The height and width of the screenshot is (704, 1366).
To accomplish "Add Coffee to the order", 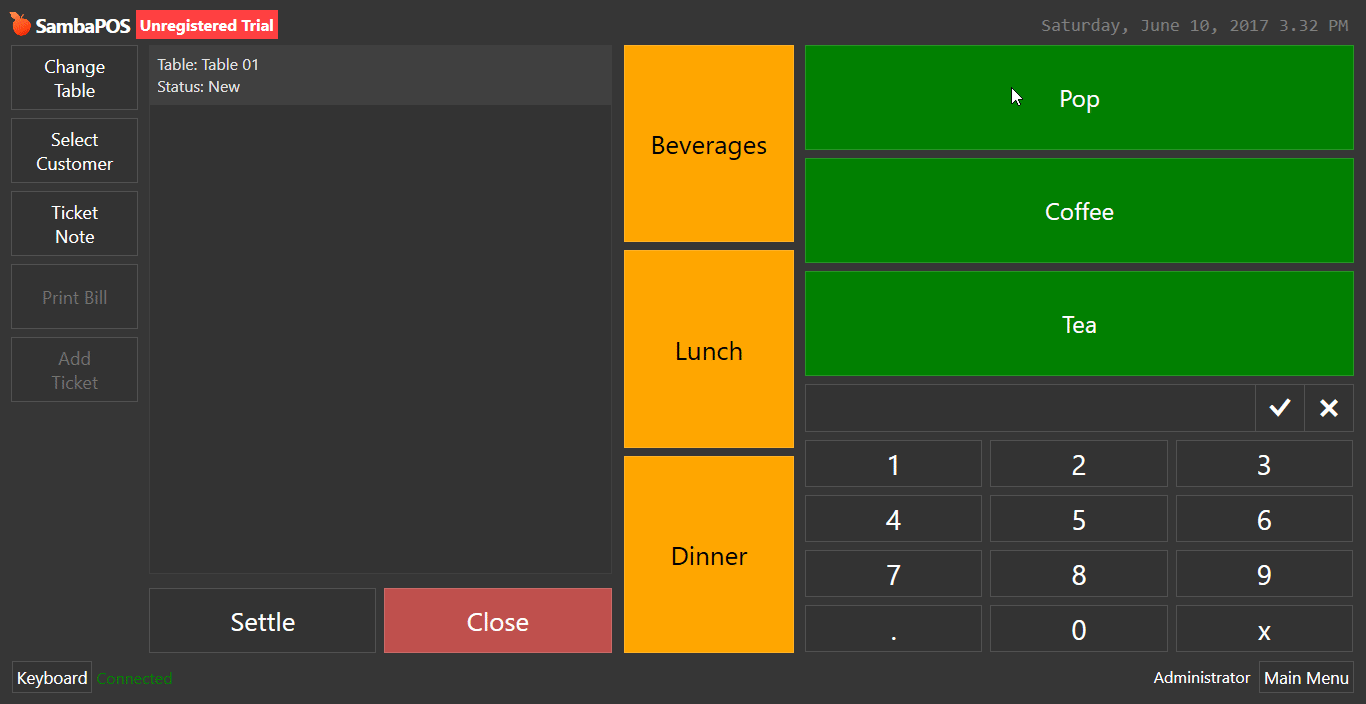I will (x=1079, y=211).
